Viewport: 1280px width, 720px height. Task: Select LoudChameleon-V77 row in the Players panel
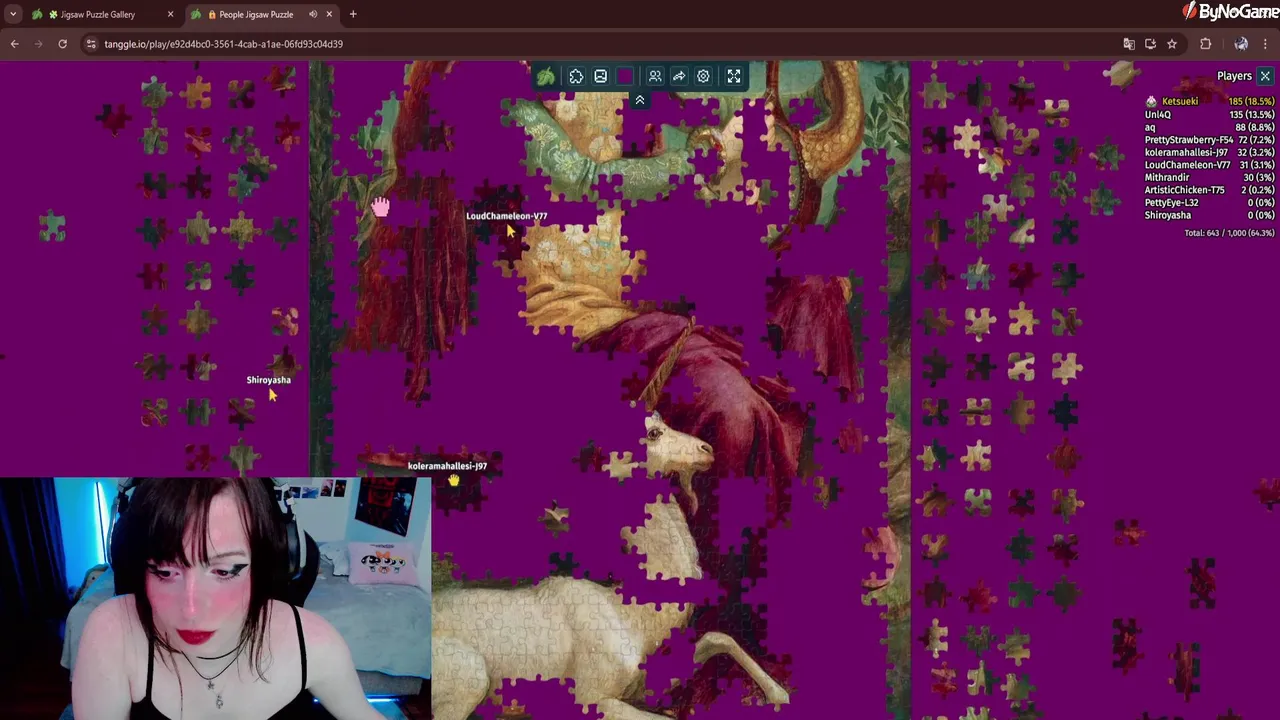pos(1209,165)
